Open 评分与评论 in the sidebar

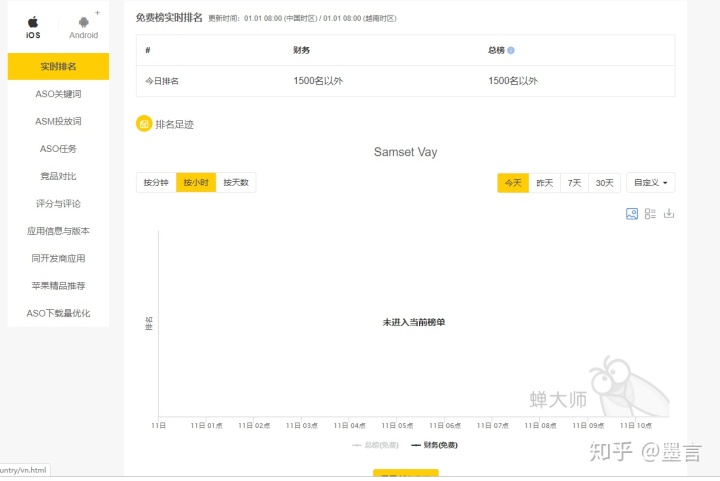click(x=58, y=203)
